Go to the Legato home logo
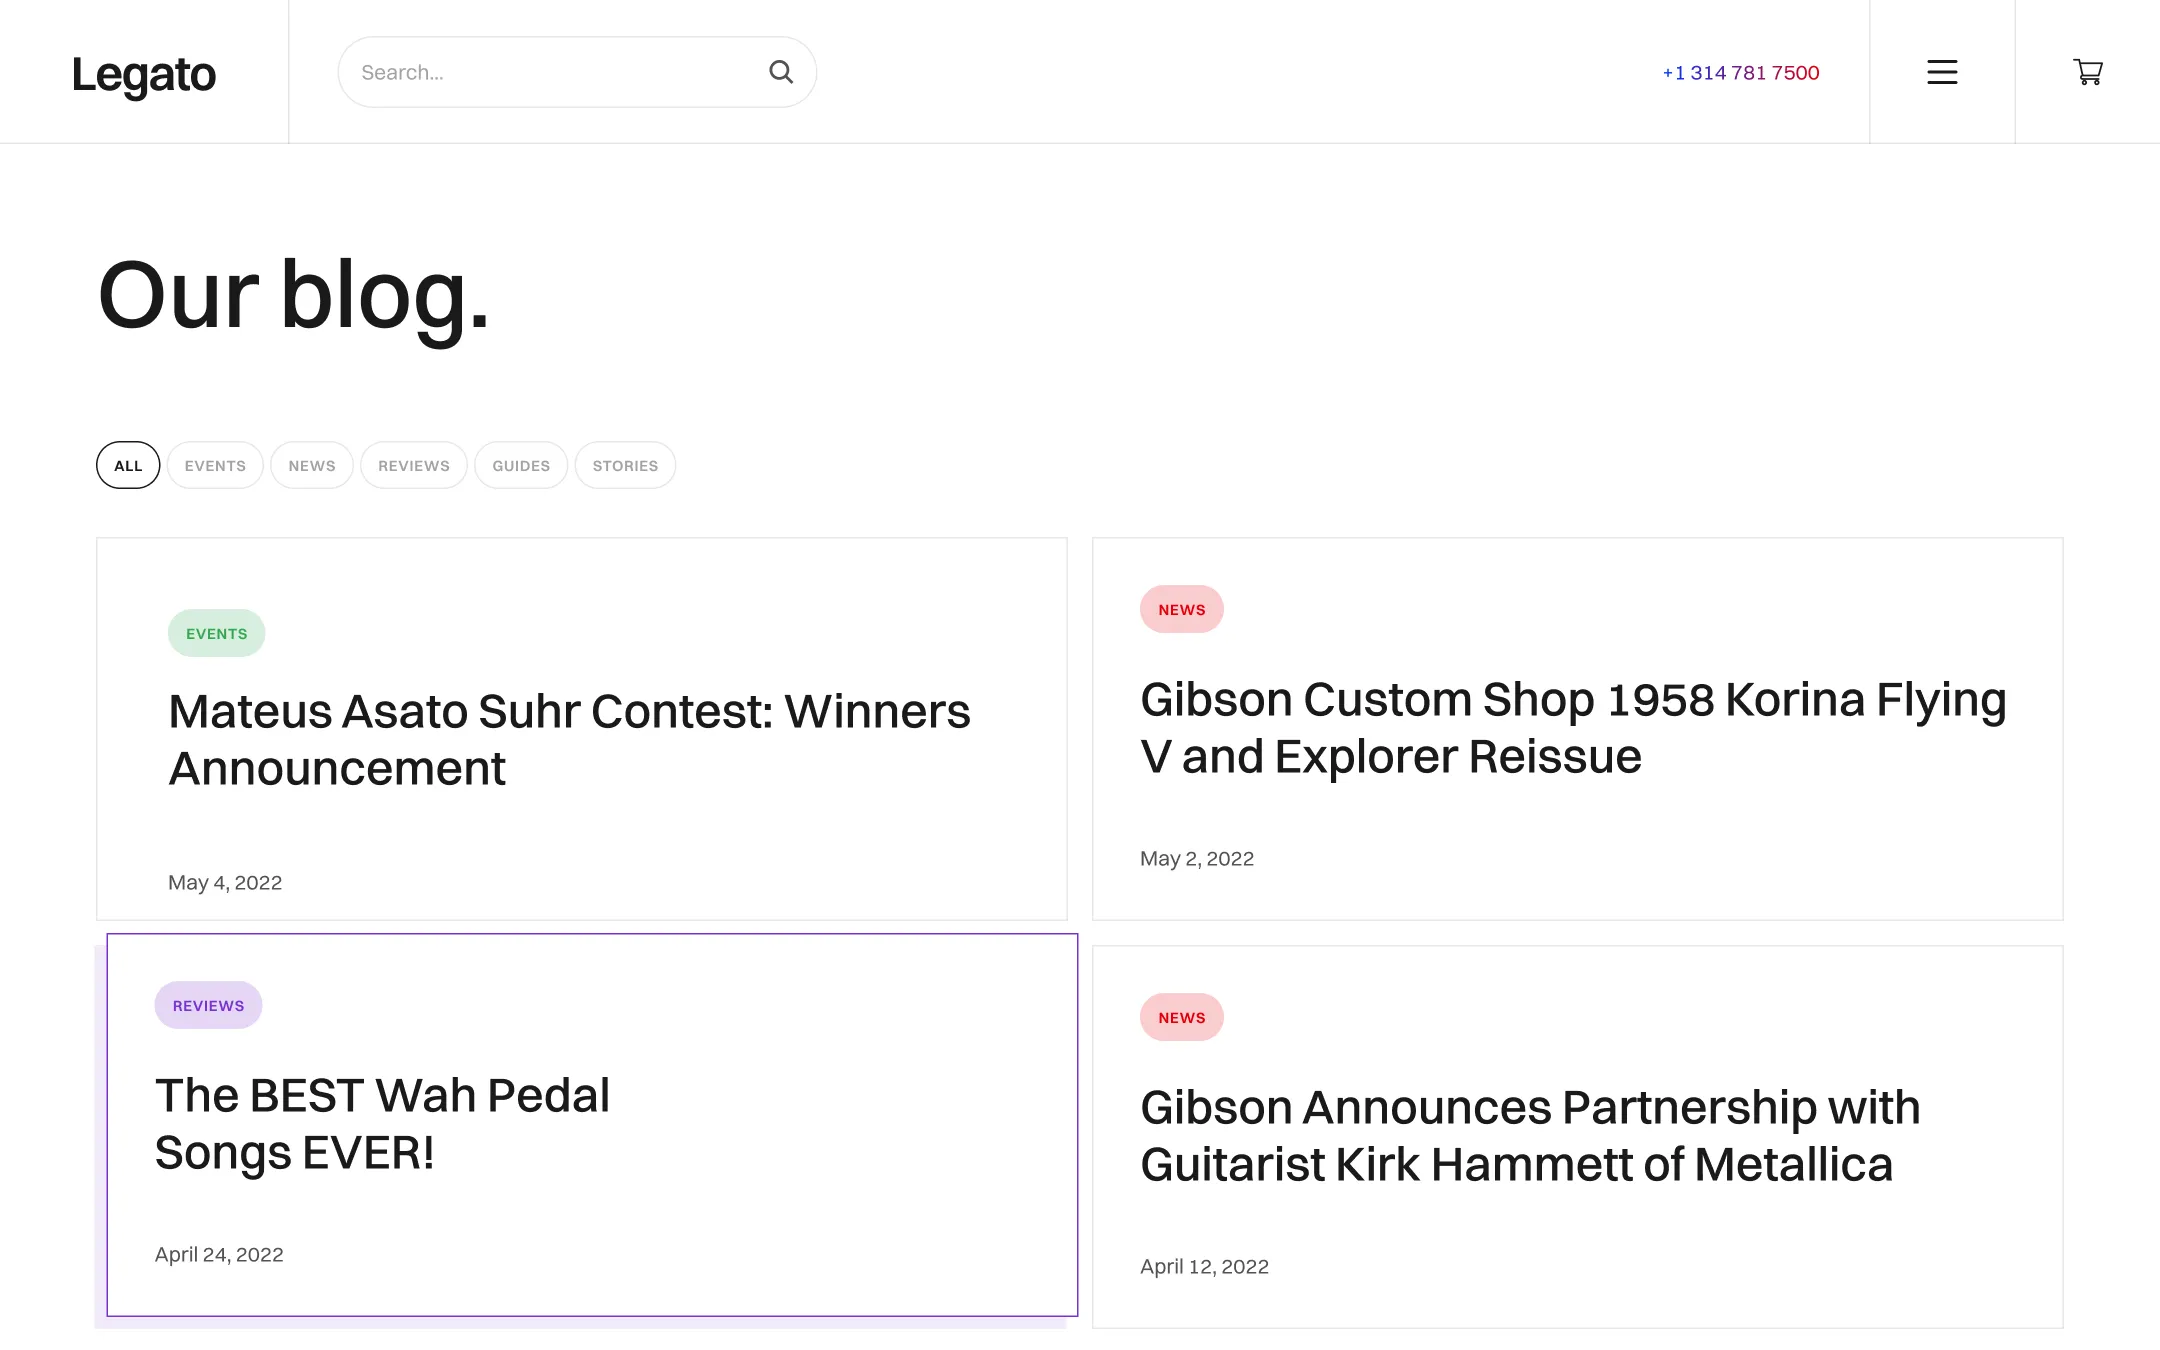This screenshot has height=1350, width=2160. tap(144, 75)
